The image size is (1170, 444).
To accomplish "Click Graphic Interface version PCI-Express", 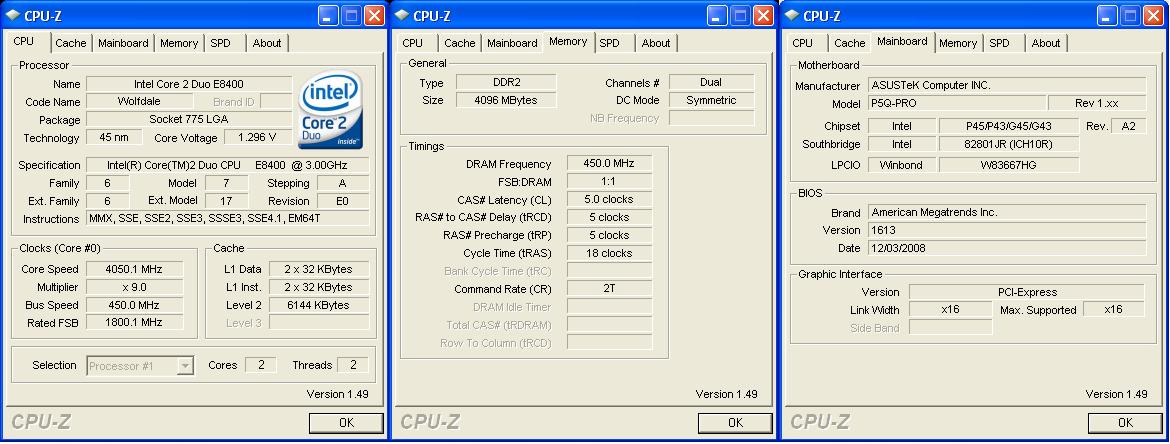I will [x=1027, y=292].
